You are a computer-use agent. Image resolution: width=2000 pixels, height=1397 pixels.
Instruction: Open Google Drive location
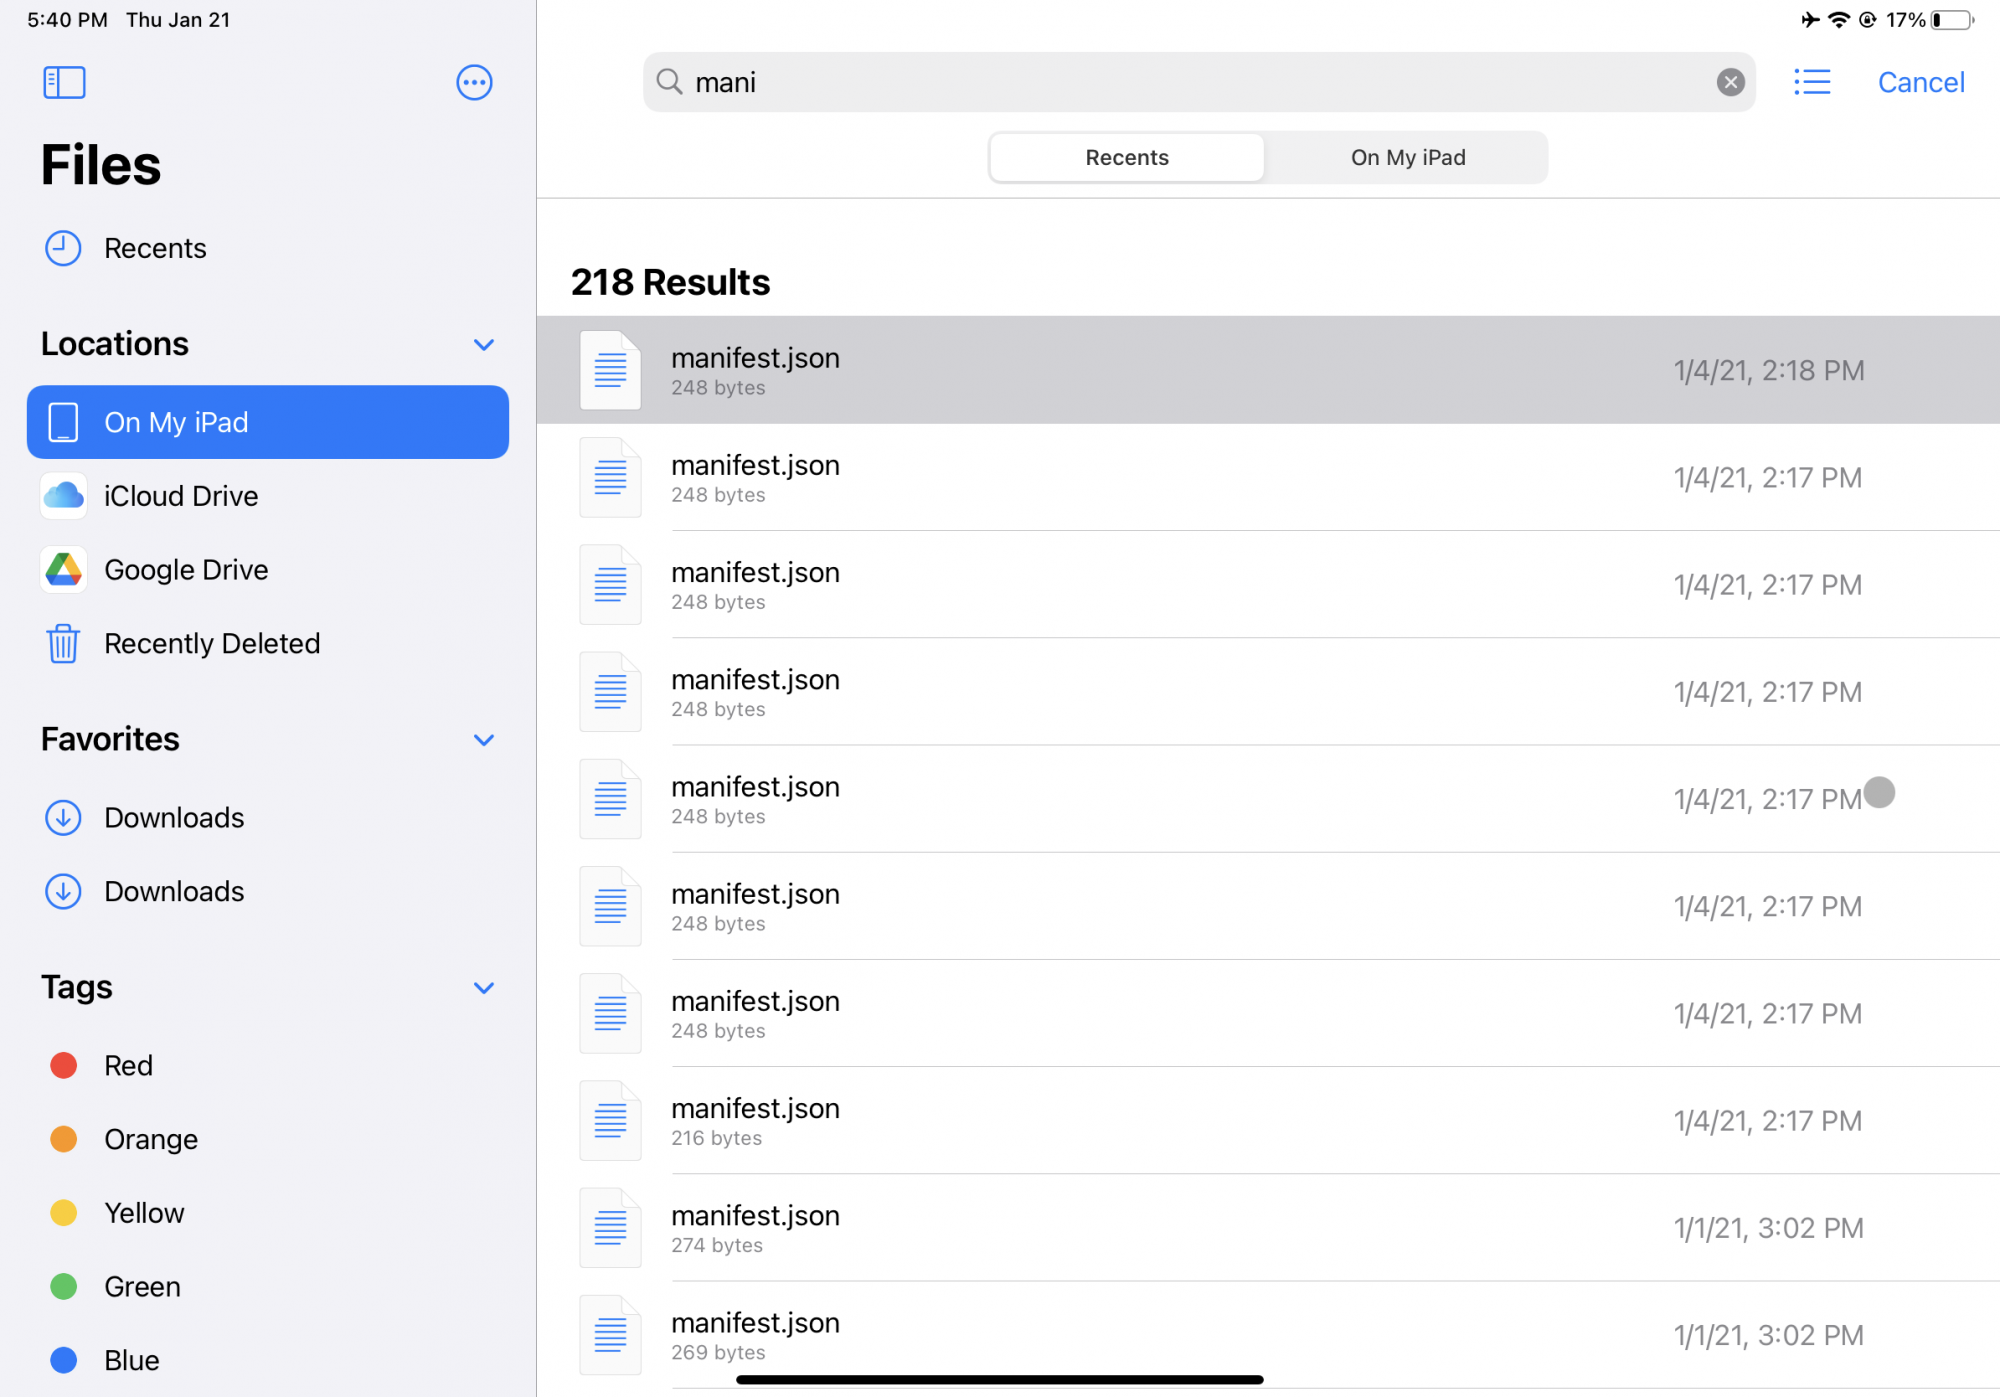coord(185,570)
